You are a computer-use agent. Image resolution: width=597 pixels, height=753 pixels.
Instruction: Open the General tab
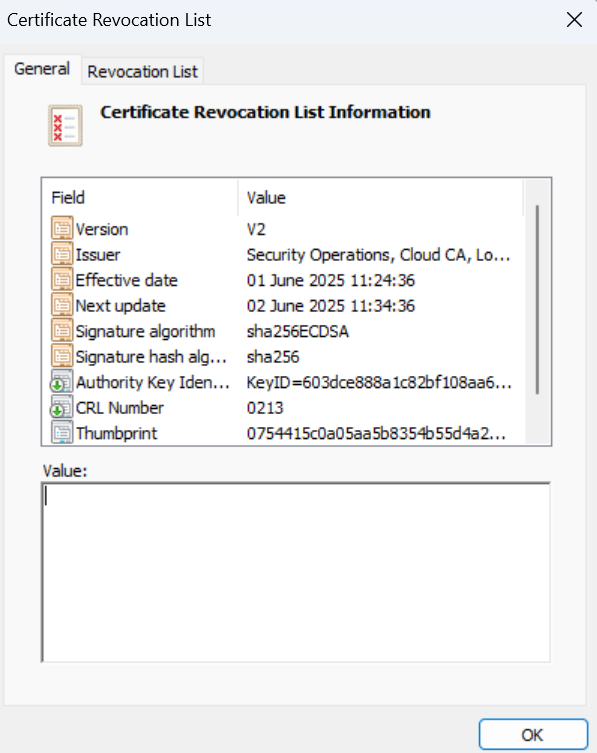coord(42,69)
